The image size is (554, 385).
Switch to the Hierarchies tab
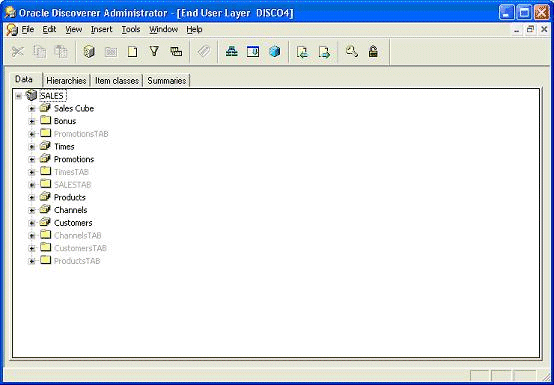click(66, 81)
